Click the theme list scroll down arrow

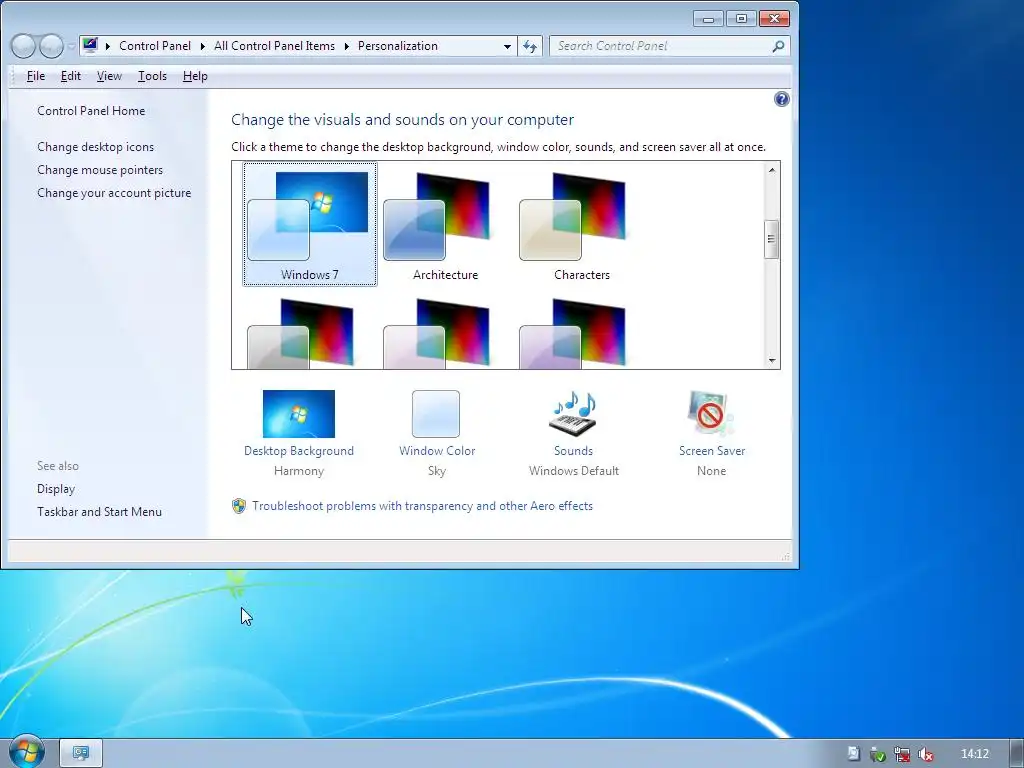click(771, 360)
